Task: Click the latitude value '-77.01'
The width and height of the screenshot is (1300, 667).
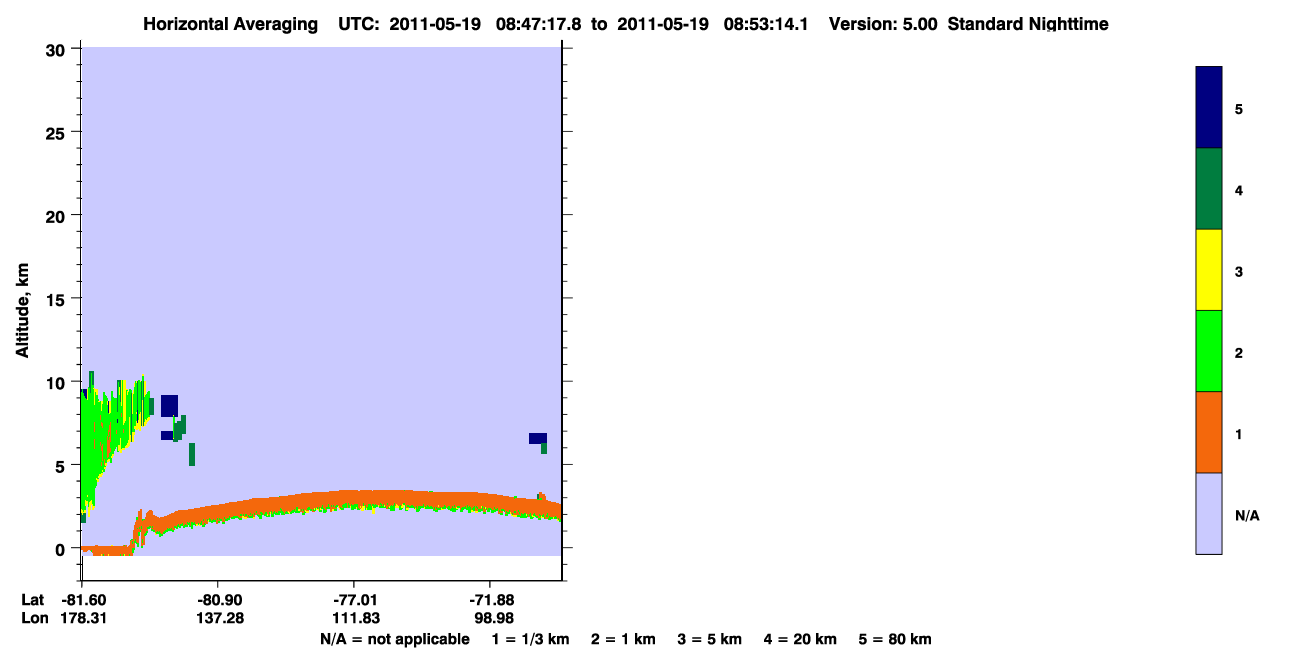Action: point(354,599)
